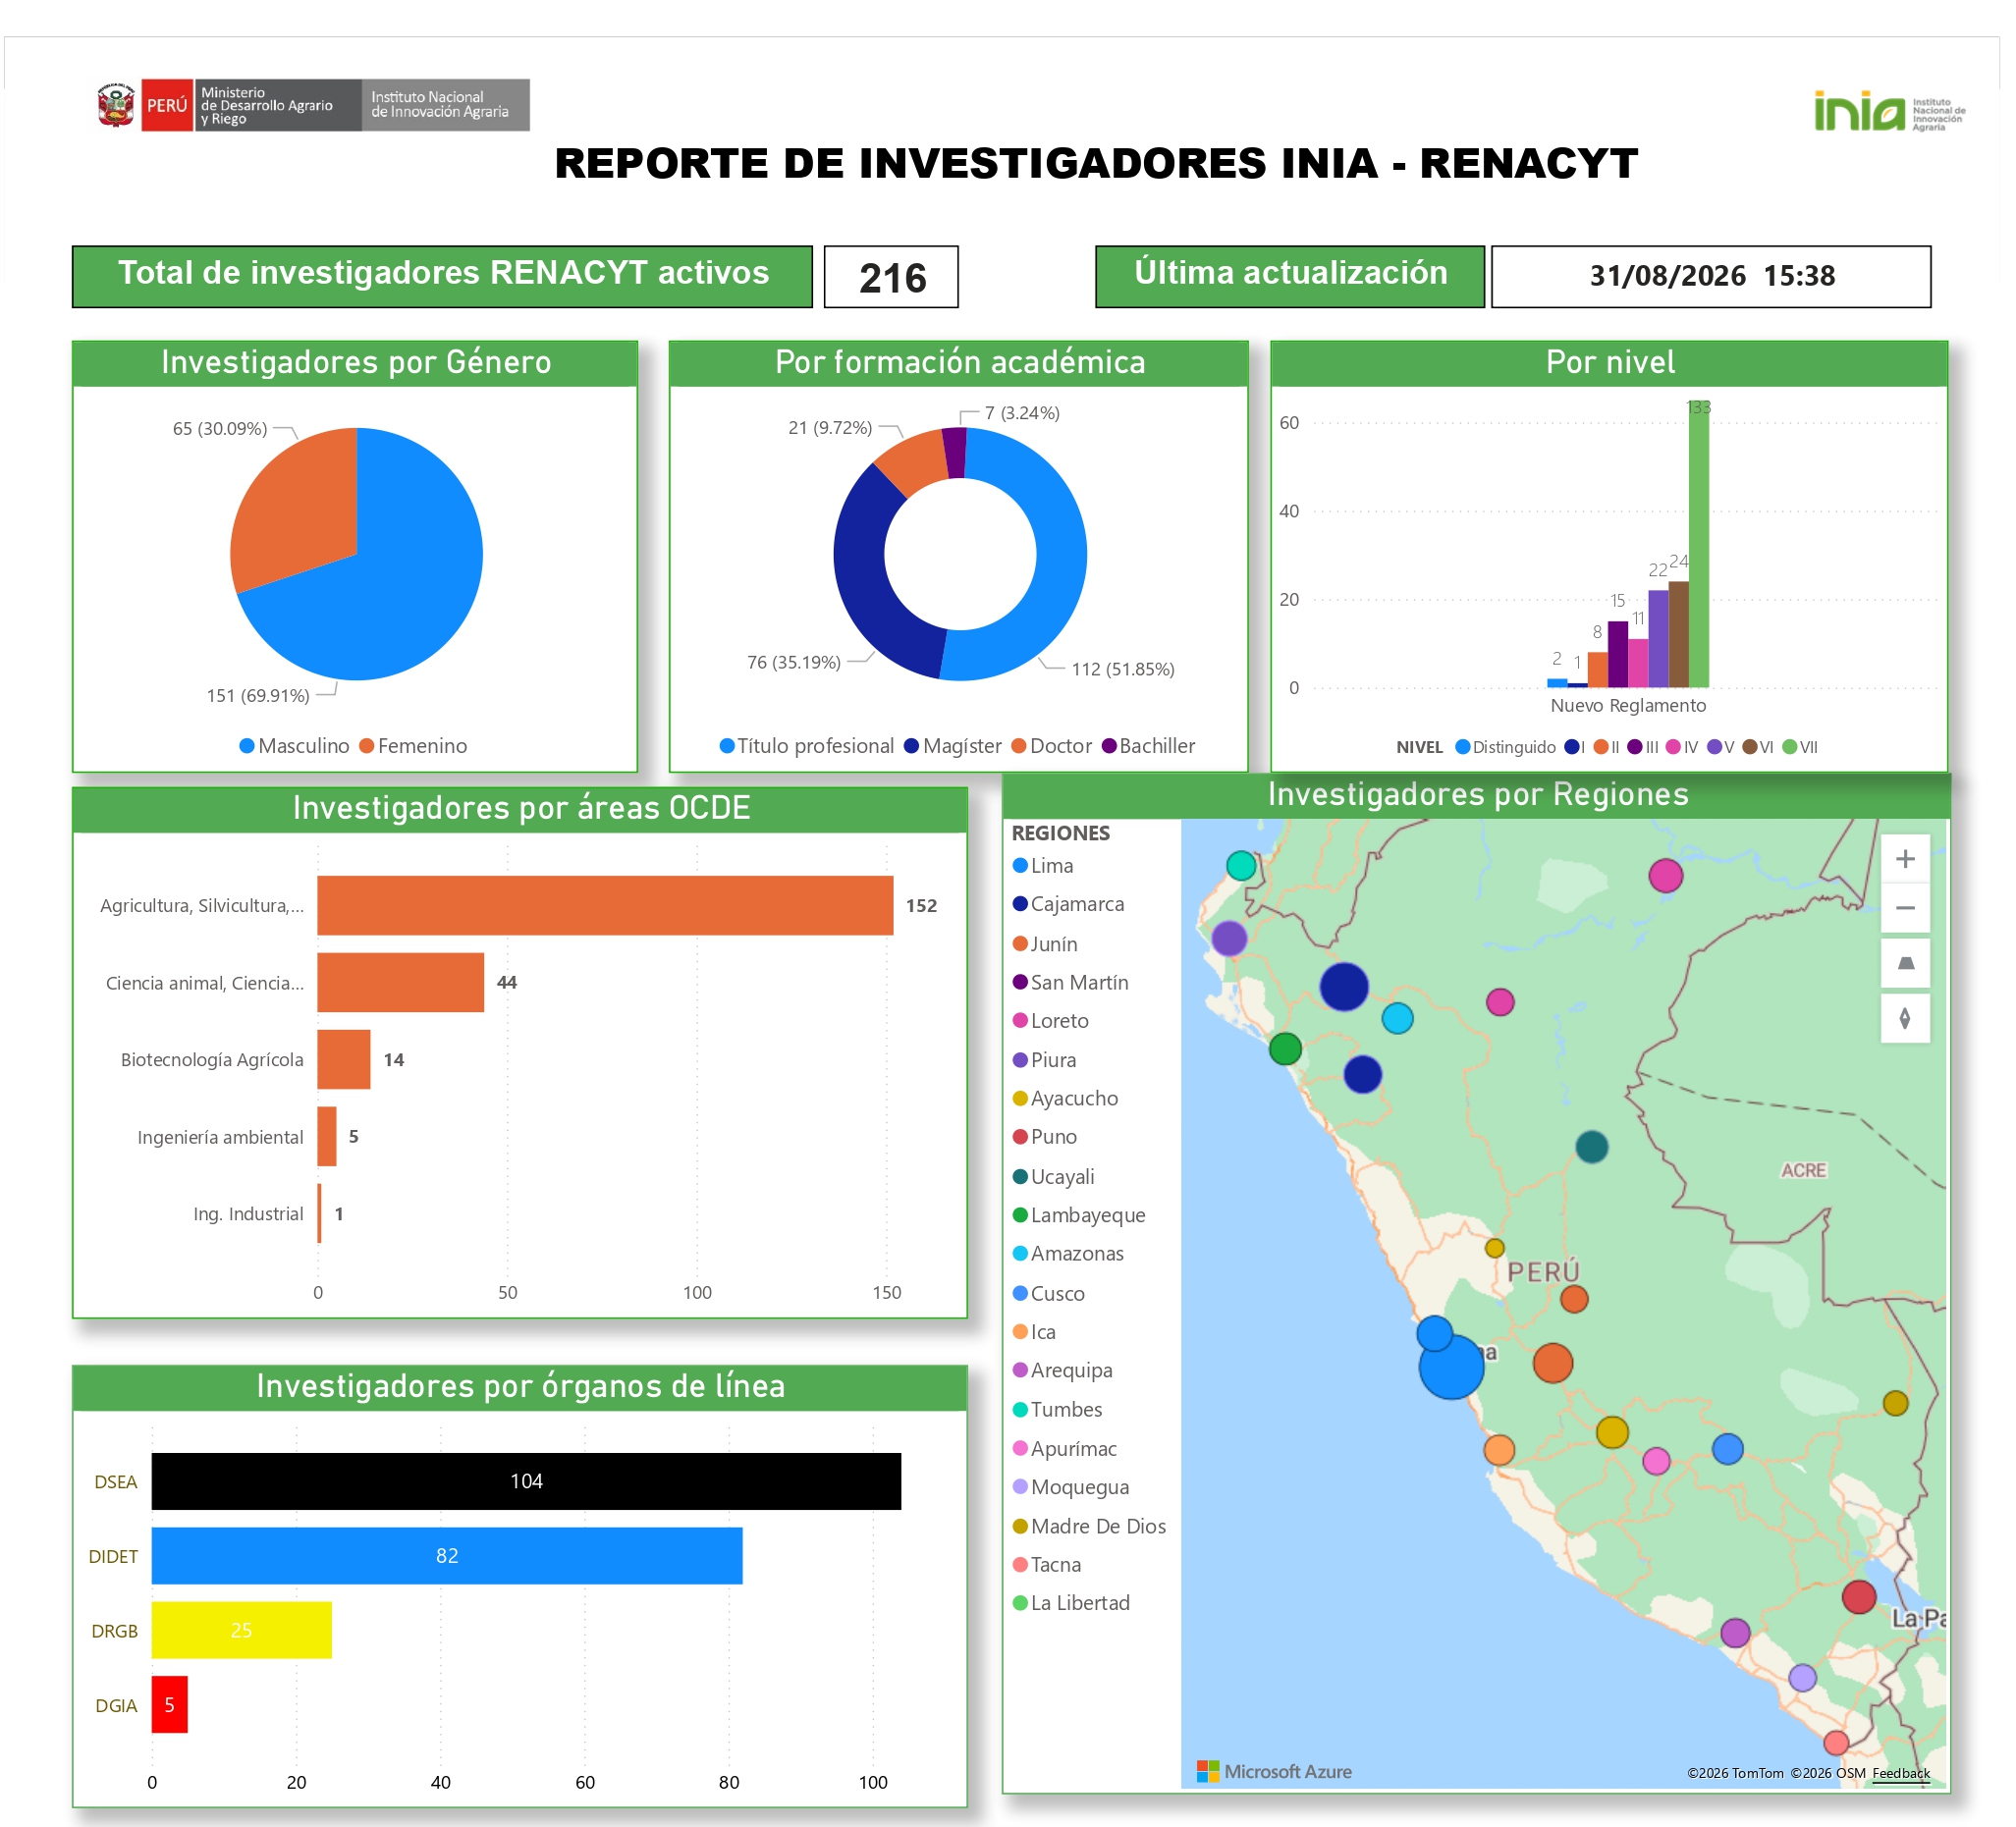Click the map compass rotation control
Viewport: 2016px width, 1827px height.
(1904, 1018)
